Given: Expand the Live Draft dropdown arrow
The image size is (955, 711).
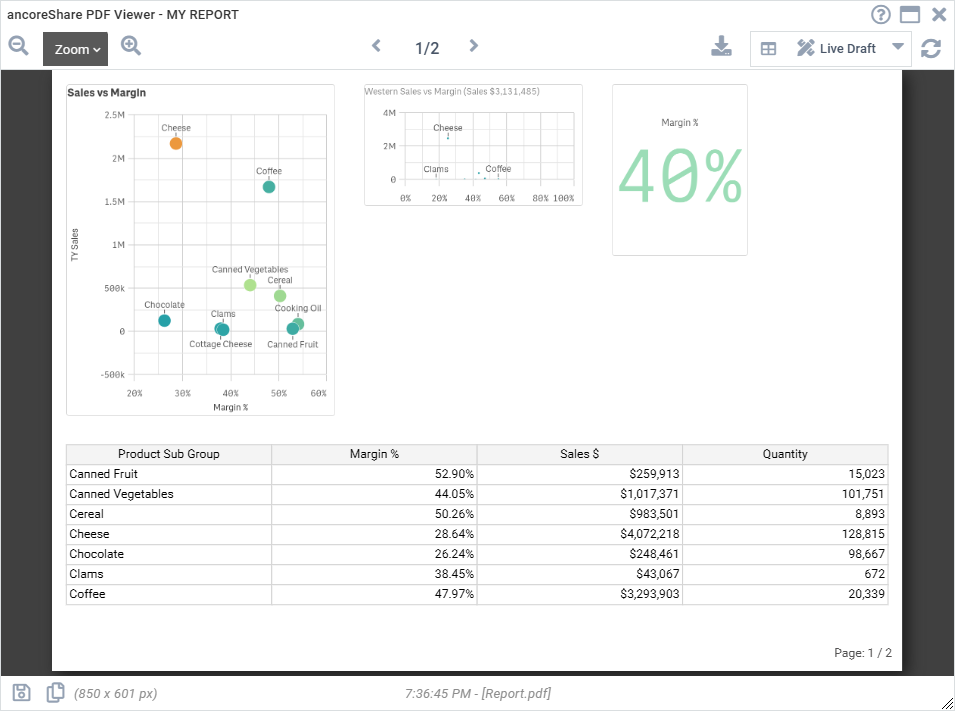Looking at the screenshot, I should pyautogui.click(x=897, y=46).
